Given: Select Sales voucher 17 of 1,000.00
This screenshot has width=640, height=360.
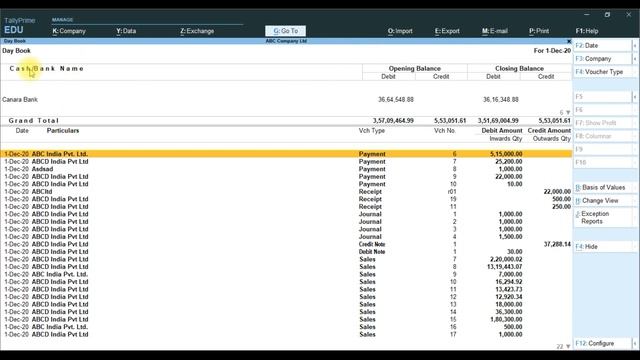Looking at the screenshot, I should [286, 334].
